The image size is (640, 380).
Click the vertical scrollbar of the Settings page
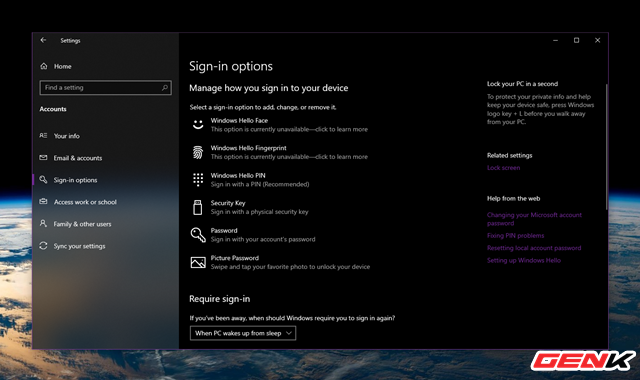click(607, 147)
